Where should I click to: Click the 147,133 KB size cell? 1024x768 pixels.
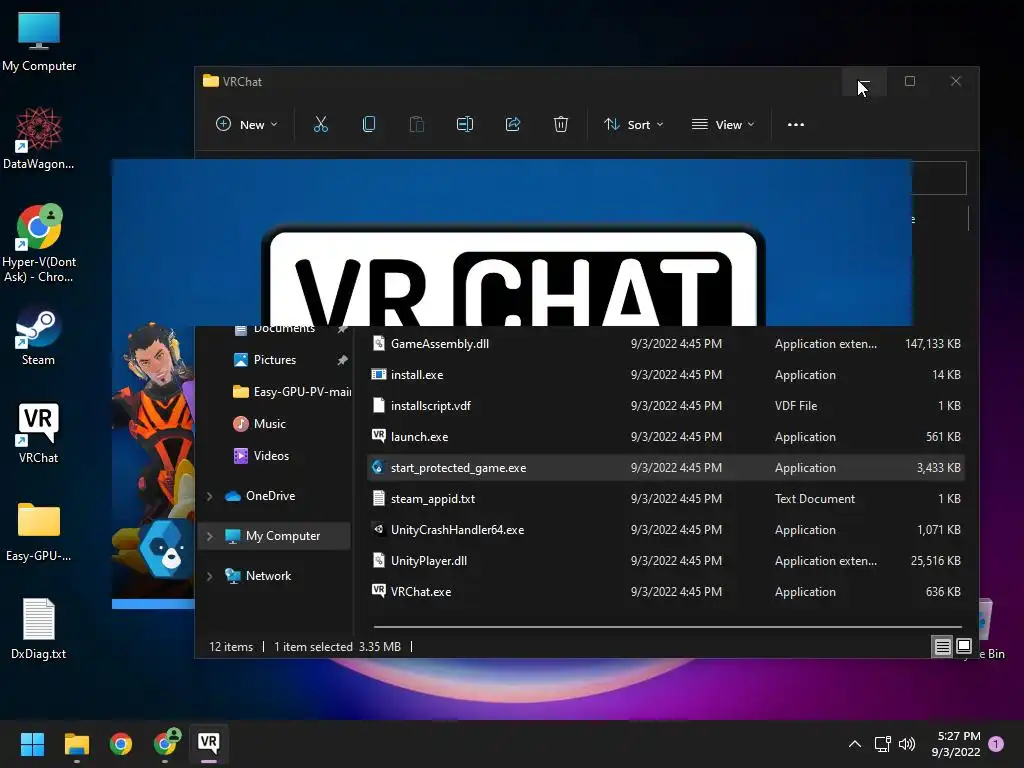click(933, 344)
